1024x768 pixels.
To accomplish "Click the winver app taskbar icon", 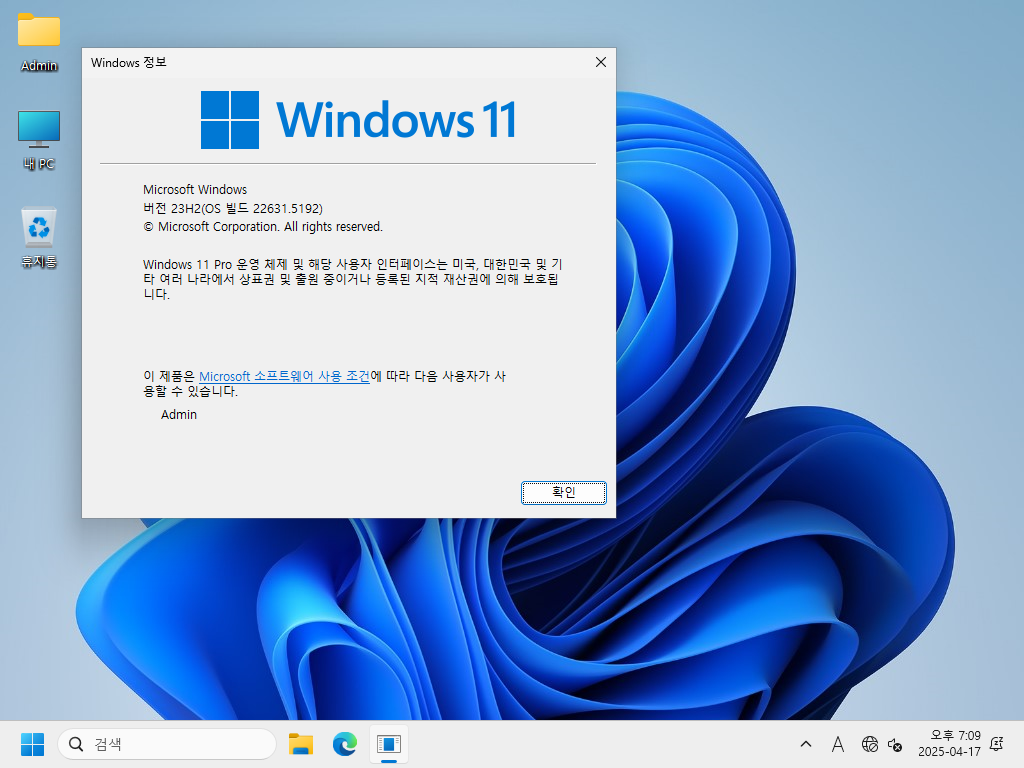I will tap(389, 744).
